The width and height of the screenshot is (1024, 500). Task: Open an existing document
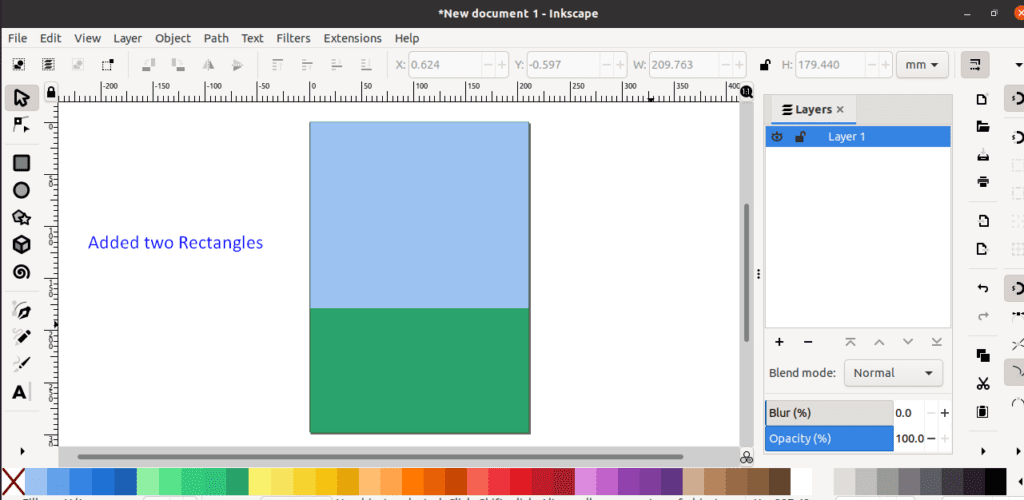point(982,127)
